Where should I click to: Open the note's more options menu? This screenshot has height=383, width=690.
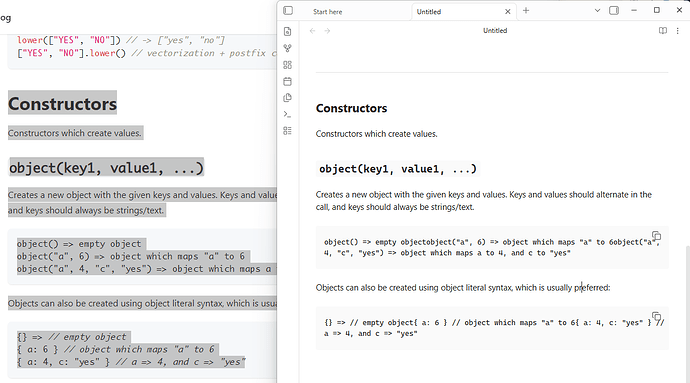click(x=678, y=31)
